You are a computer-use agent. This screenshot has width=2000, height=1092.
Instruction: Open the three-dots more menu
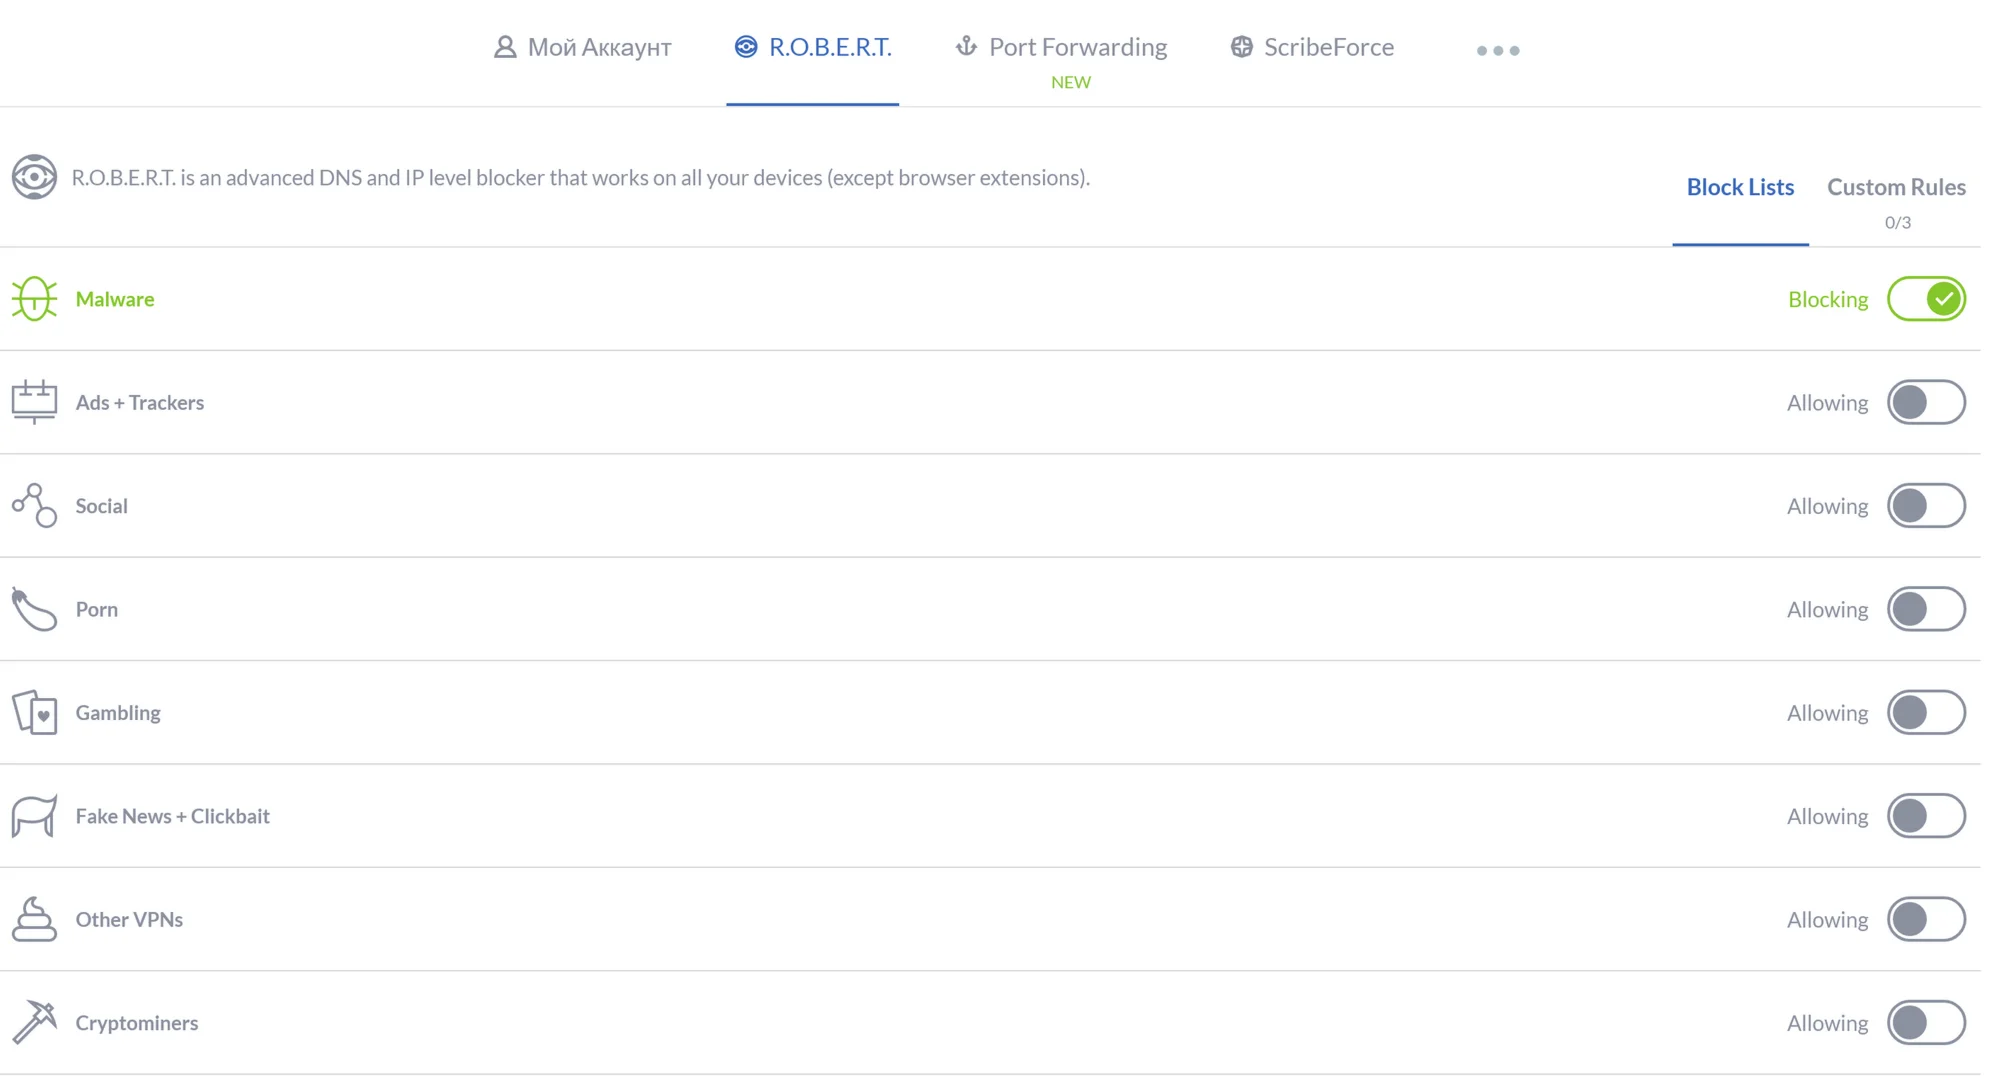pyautogui.click(x=1498, y=50)
